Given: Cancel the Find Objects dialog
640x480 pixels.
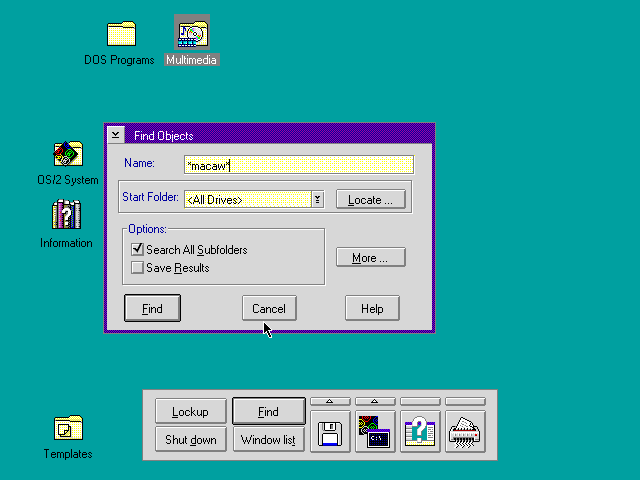Looking at the screenshot, I should pos(269,308).
